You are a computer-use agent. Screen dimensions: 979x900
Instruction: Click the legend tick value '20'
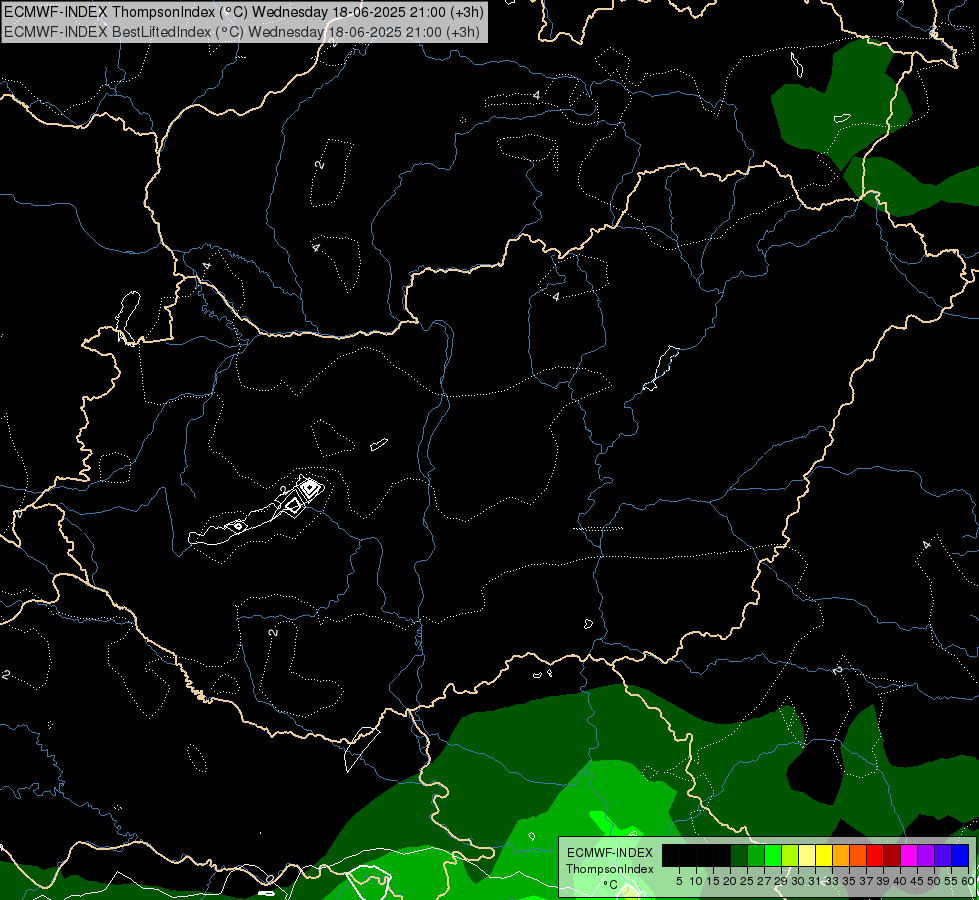[730, 881]
